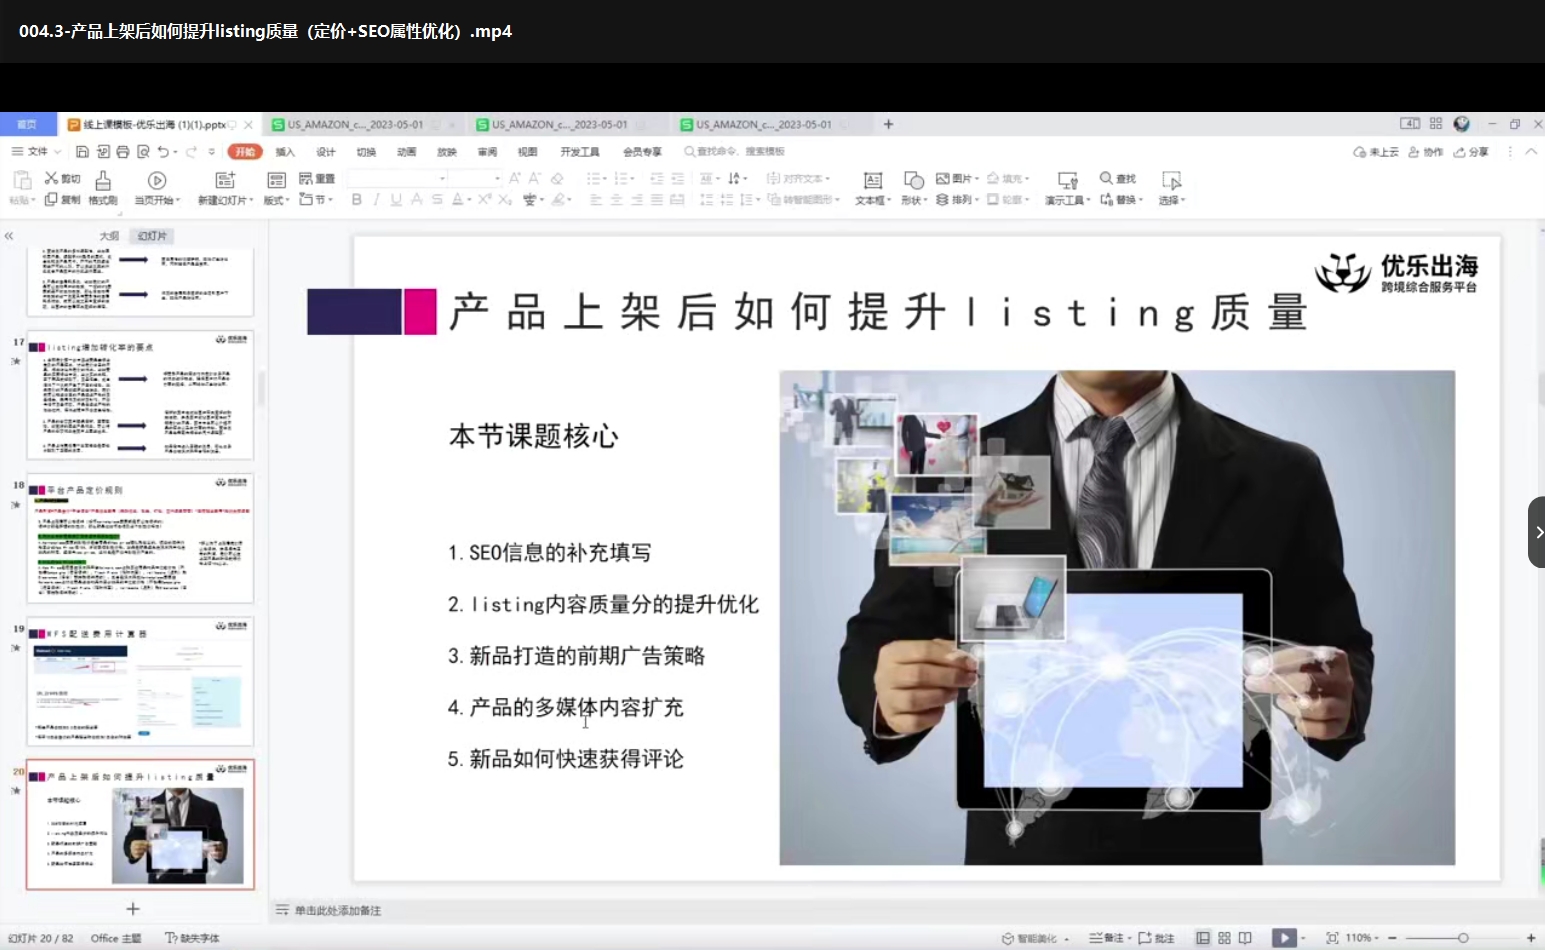Open the font name combo box
Viewport: 1545px width, 950px height.
click(x=396, y=178)
